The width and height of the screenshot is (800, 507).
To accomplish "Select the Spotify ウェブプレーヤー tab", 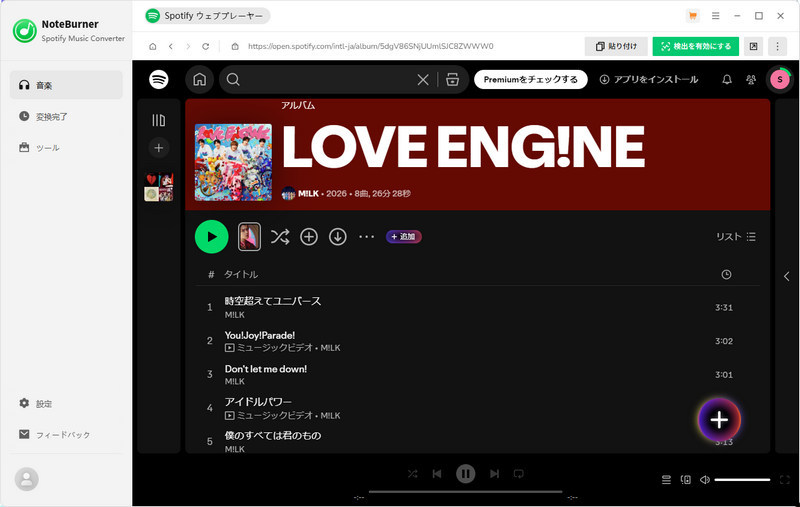I will click(207, 16).
